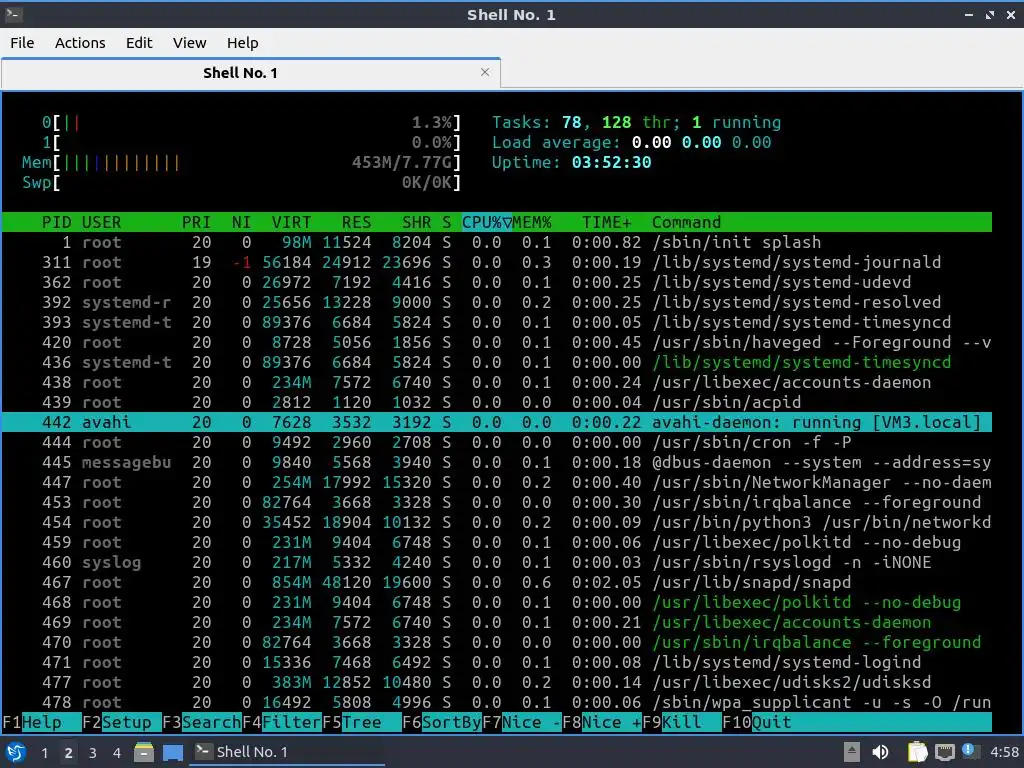Open the clipboard manager tray icon

(917, 752)
